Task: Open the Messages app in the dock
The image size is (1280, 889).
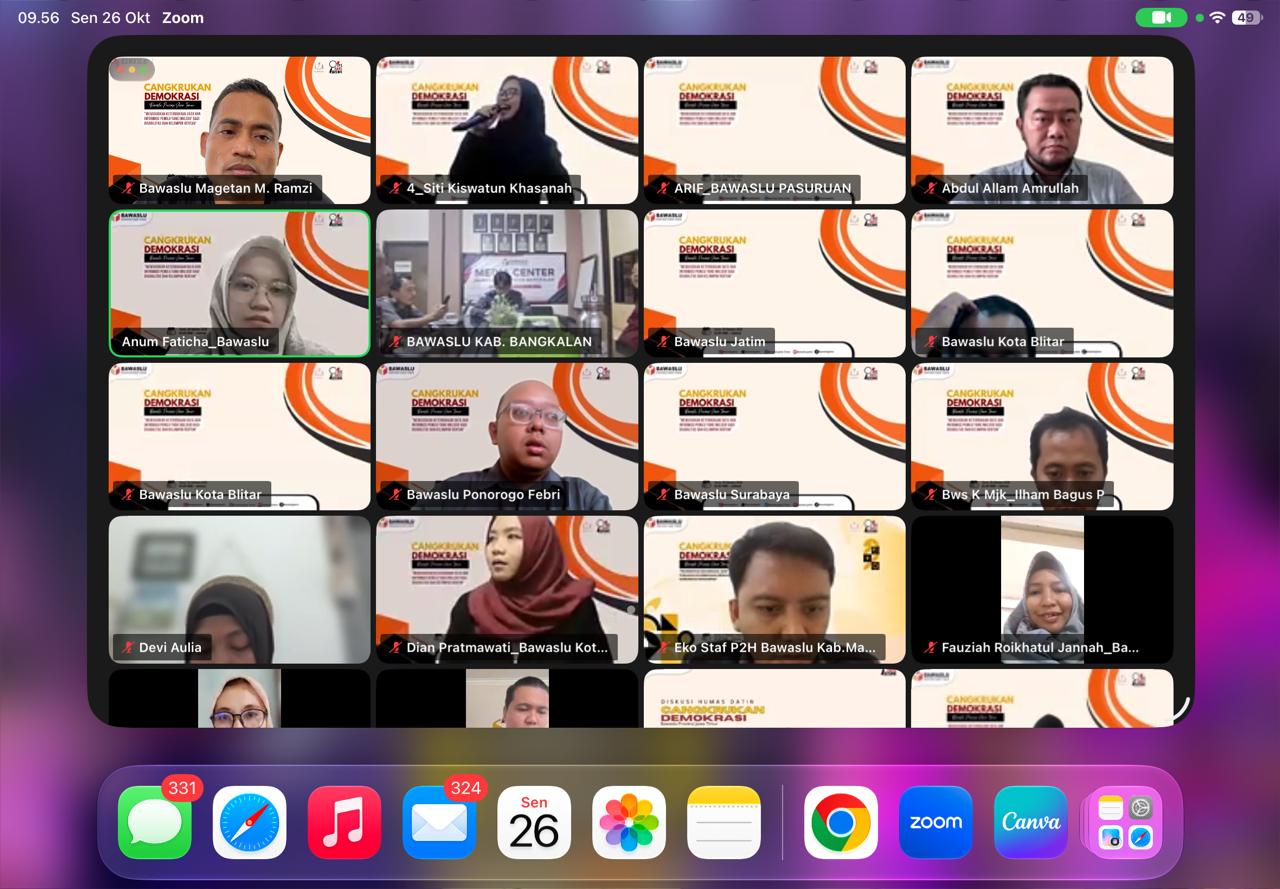Action: coord(154,822)
